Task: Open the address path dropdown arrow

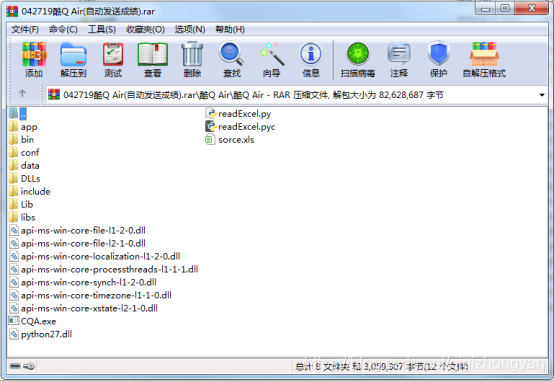Action: 542,95
